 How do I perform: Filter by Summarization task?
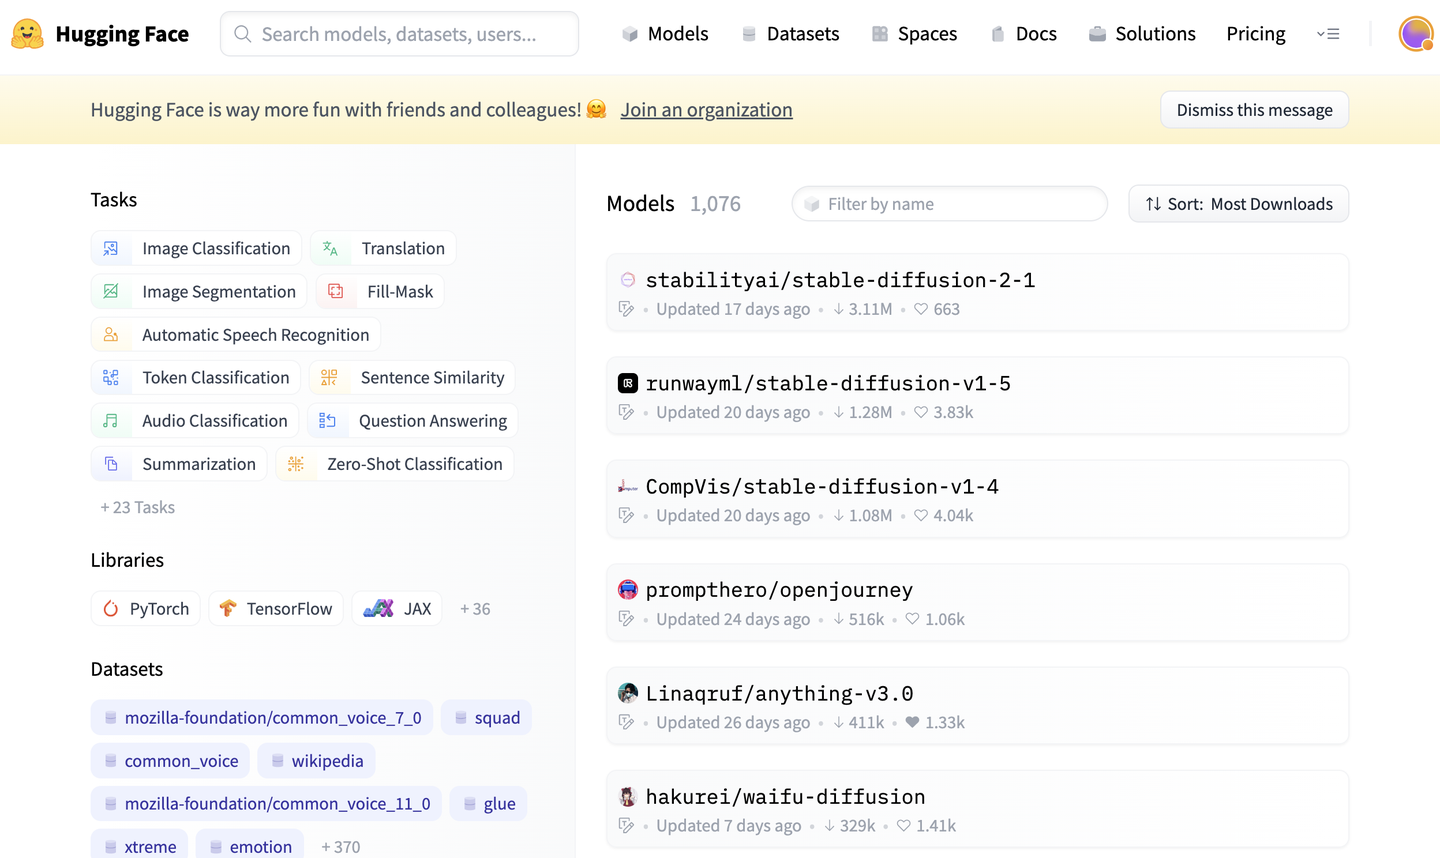179,464
